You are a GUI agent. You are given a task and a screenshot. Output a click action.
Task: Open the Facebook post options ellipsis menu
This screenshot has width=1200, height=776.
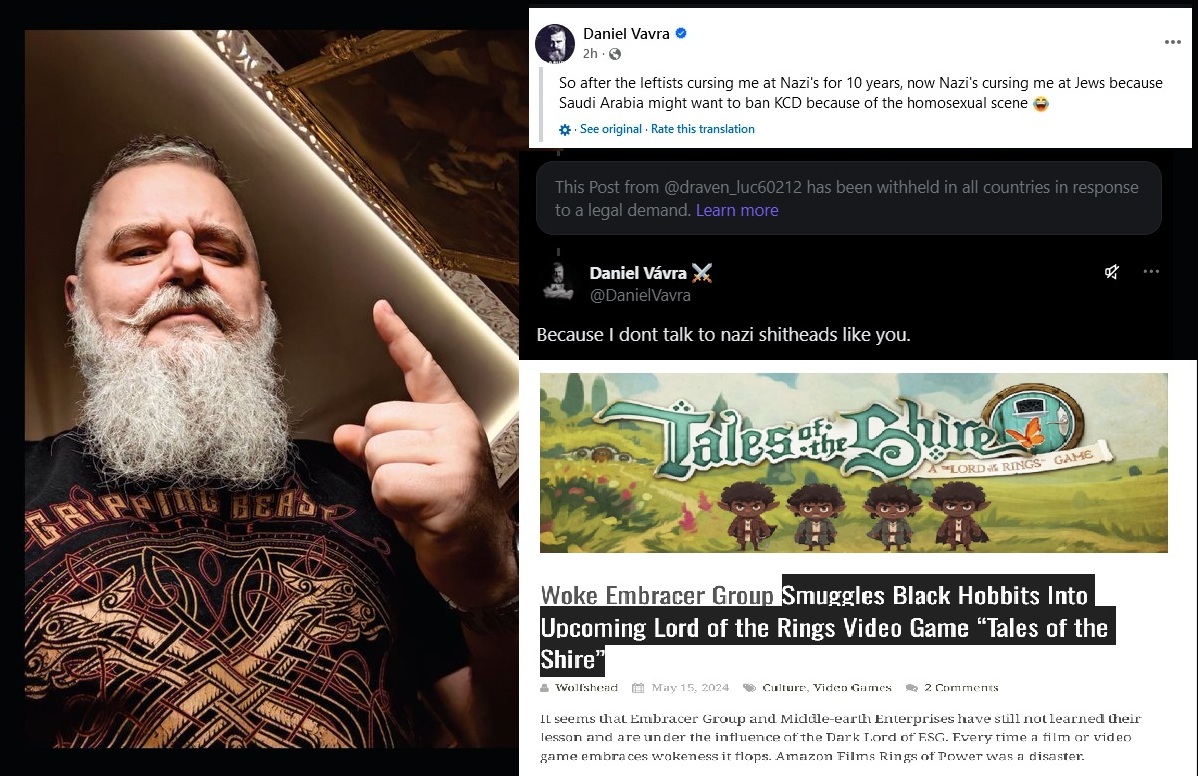(1173, 42)
